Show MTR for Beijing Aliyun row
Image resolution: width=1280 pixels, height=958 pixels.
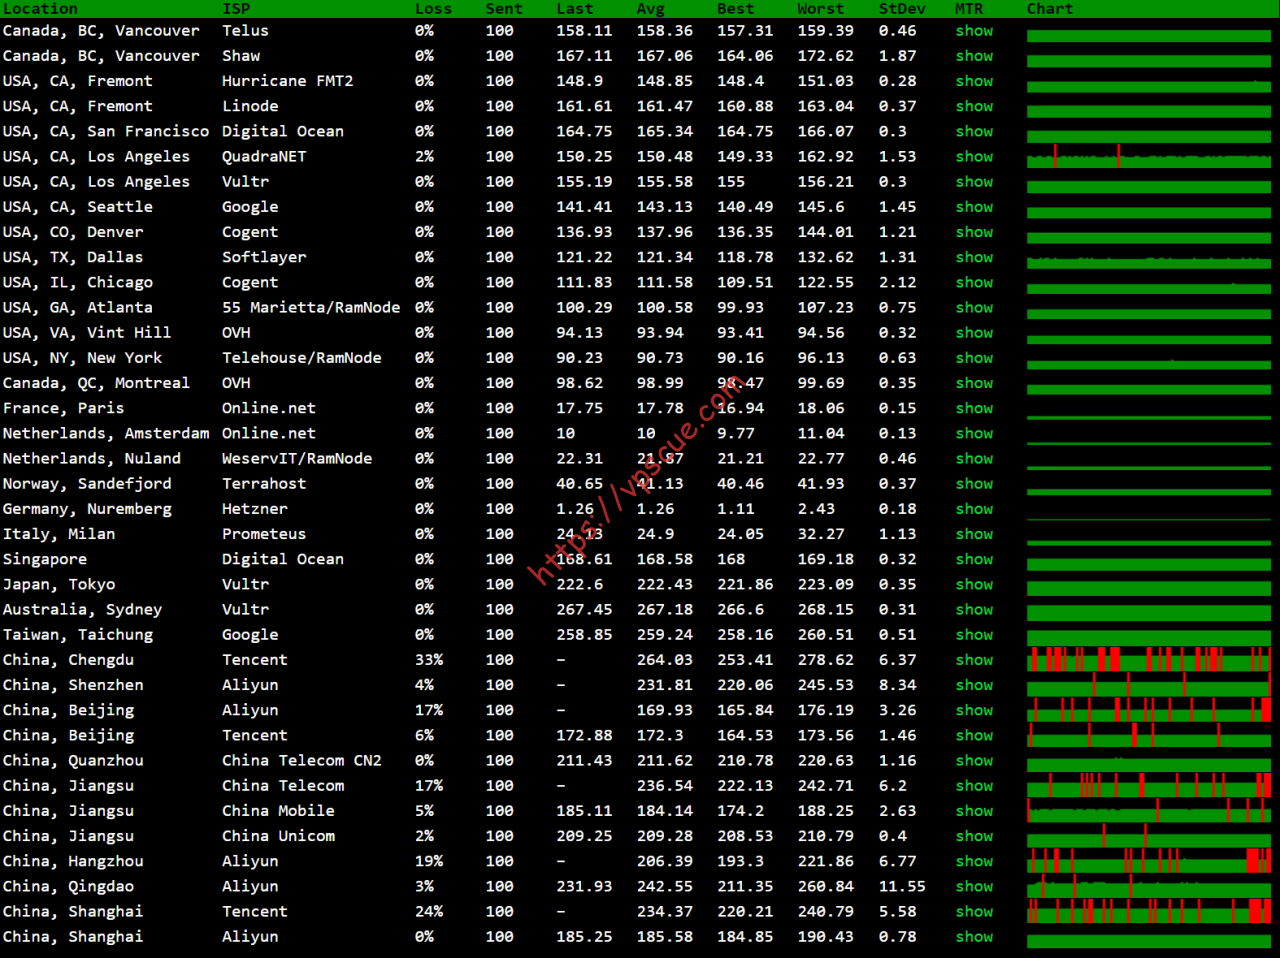[x=974, y=710]
